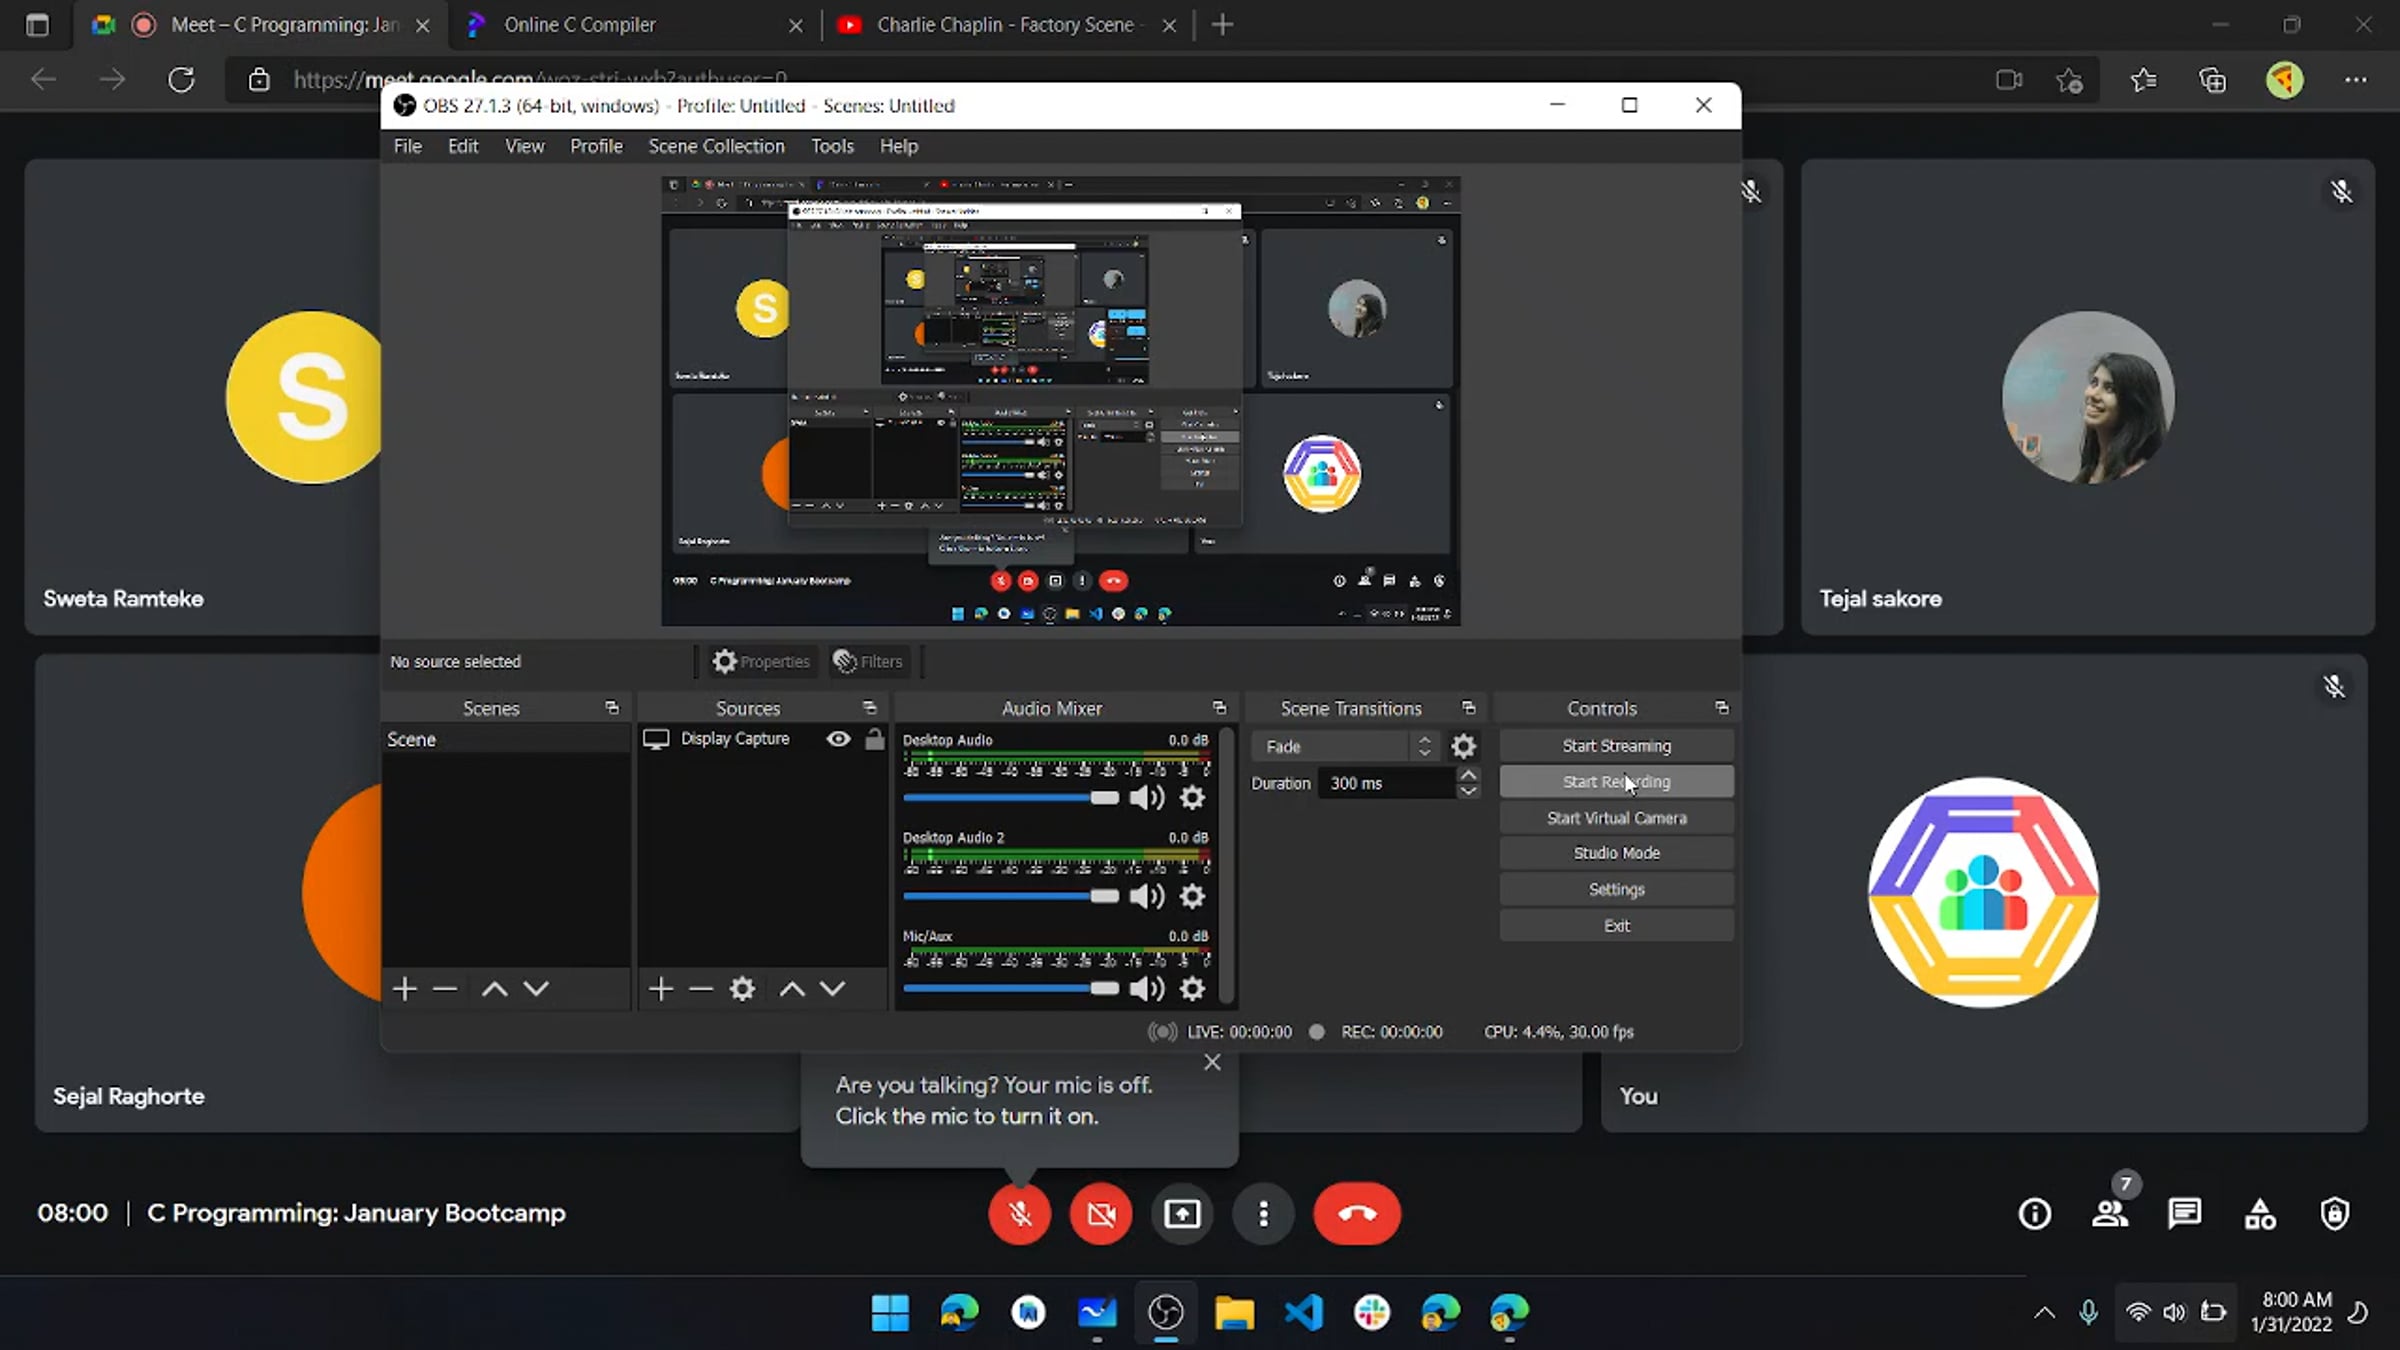Increase Duration with up stepper arrow
Image resolution: width=2400 pixels, height=1350 pixels.
pyautogui.click(x=1467, y=775)
